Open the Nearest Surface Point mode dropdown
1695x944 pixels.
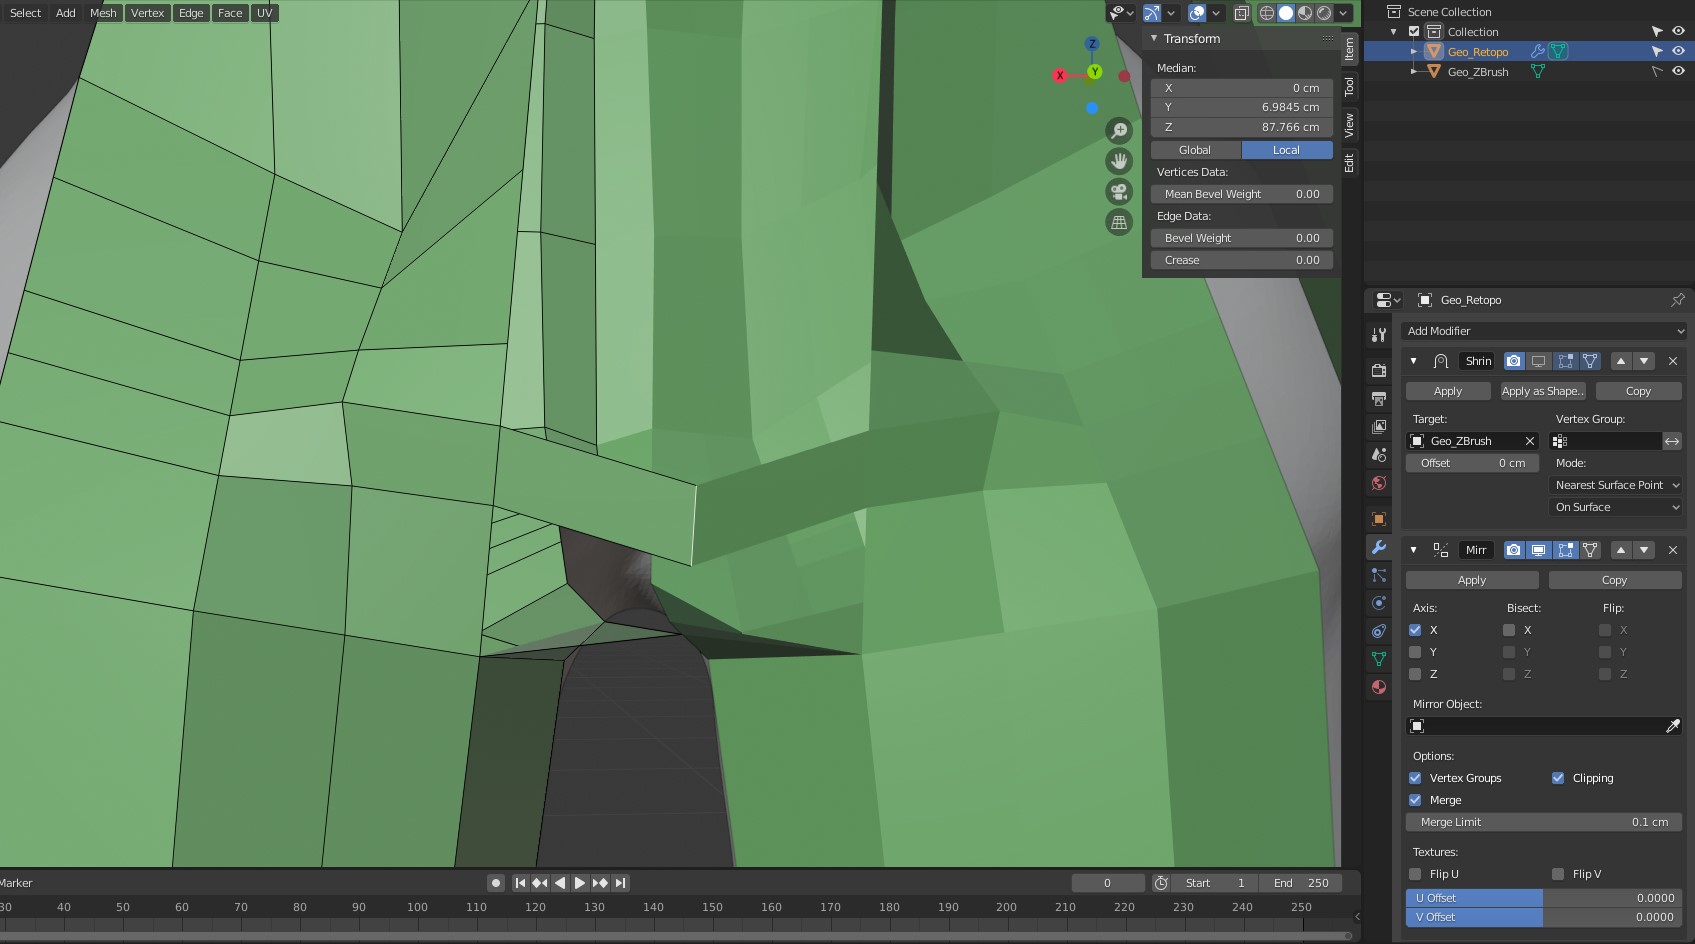pyautogui.click(x=1616, y=485)
